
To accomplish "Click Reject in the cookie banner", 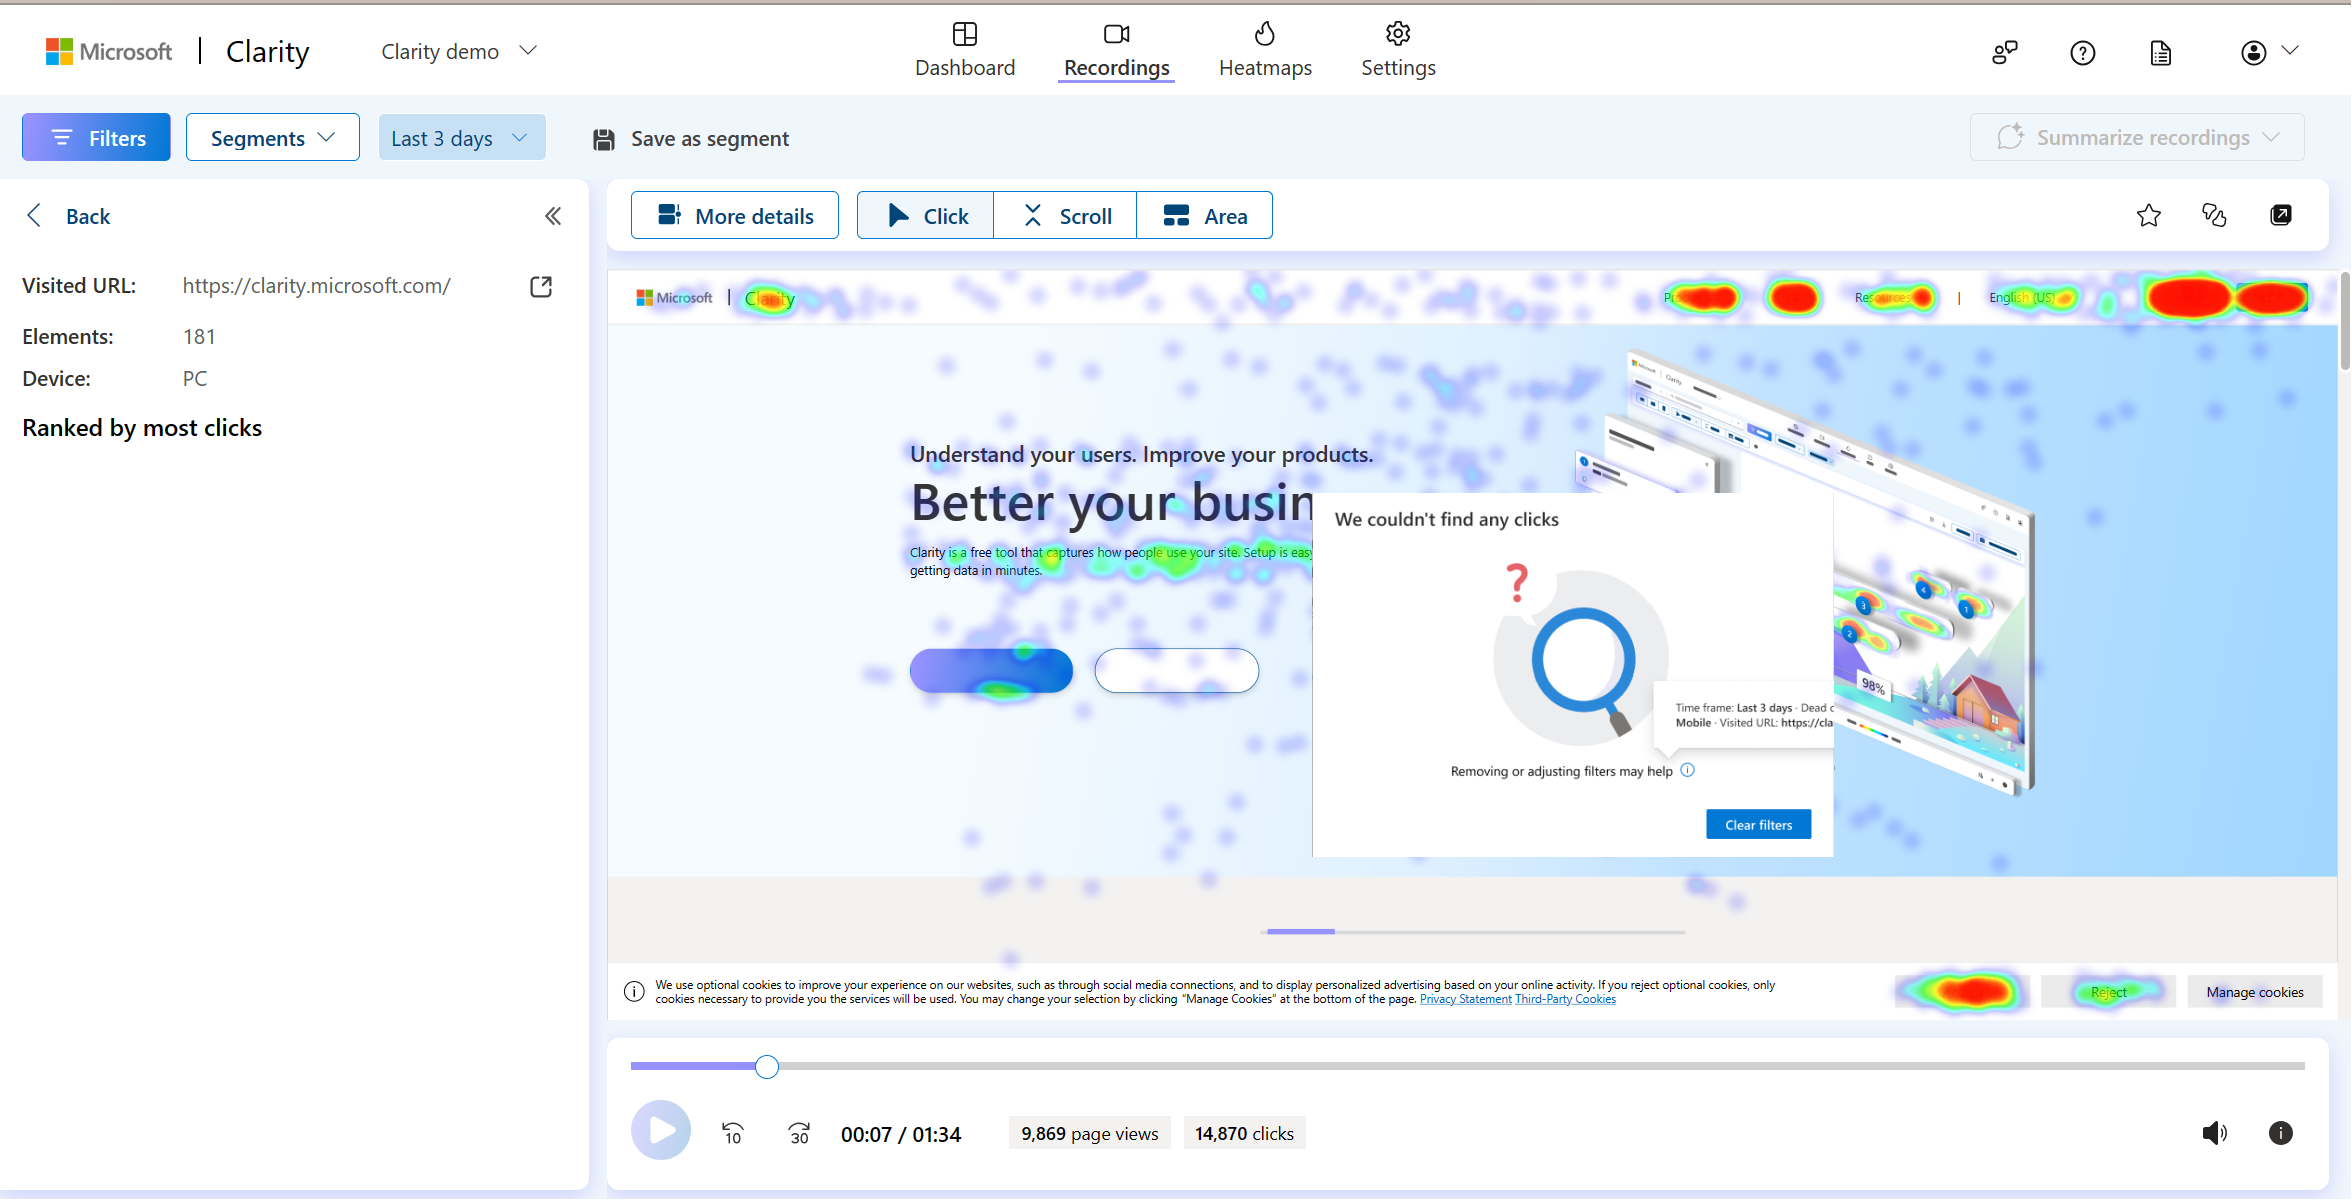I will (x=2108, y=992).
